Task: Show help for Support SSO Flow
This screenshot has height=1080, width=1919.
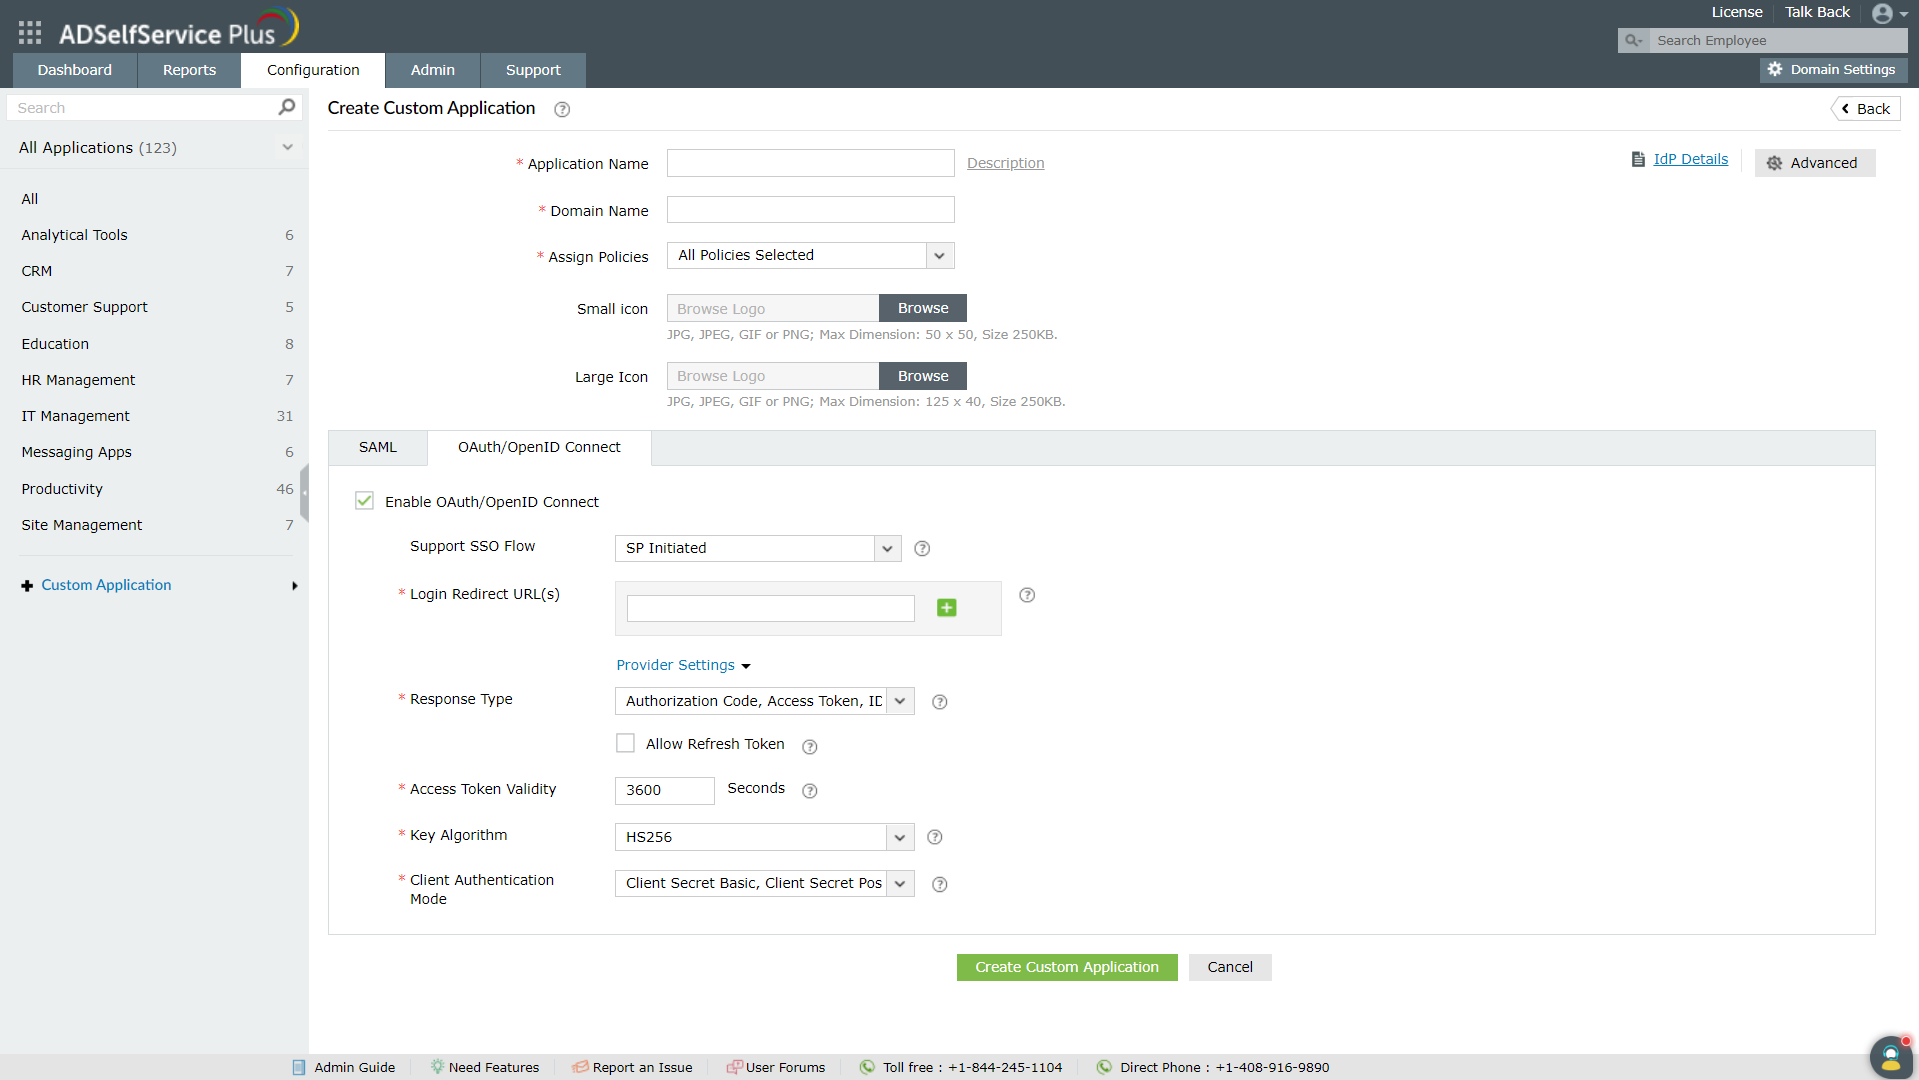Action: click(922, 548)
